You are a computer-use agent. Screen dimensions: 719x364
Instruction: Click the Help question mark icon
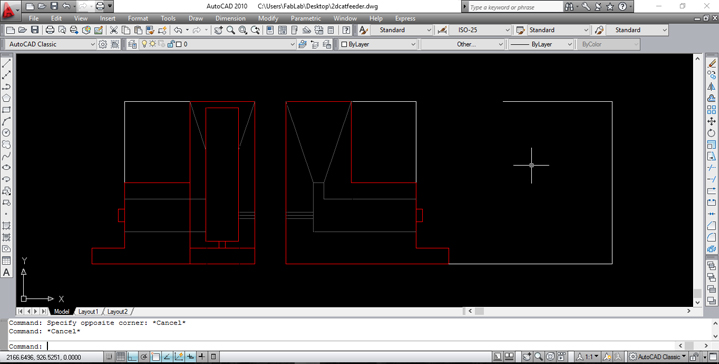click(346, 30)
